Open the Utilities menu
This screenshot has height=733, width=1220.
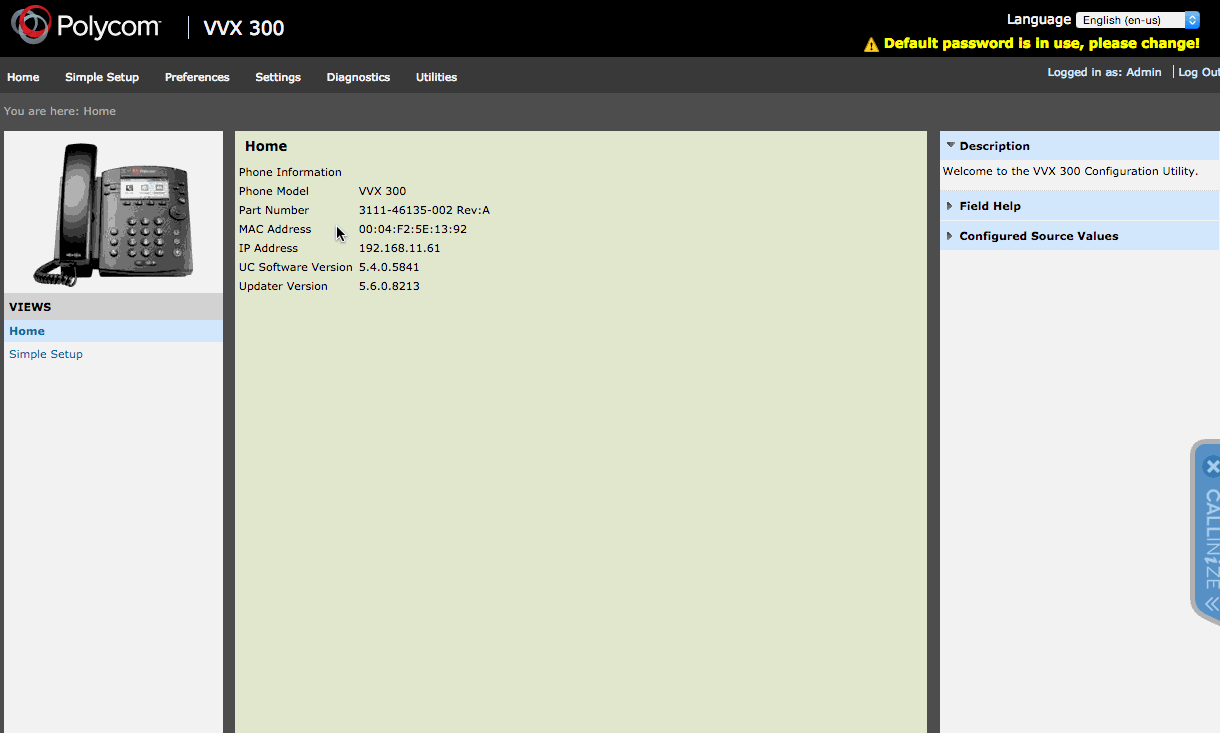pos(436,76)
